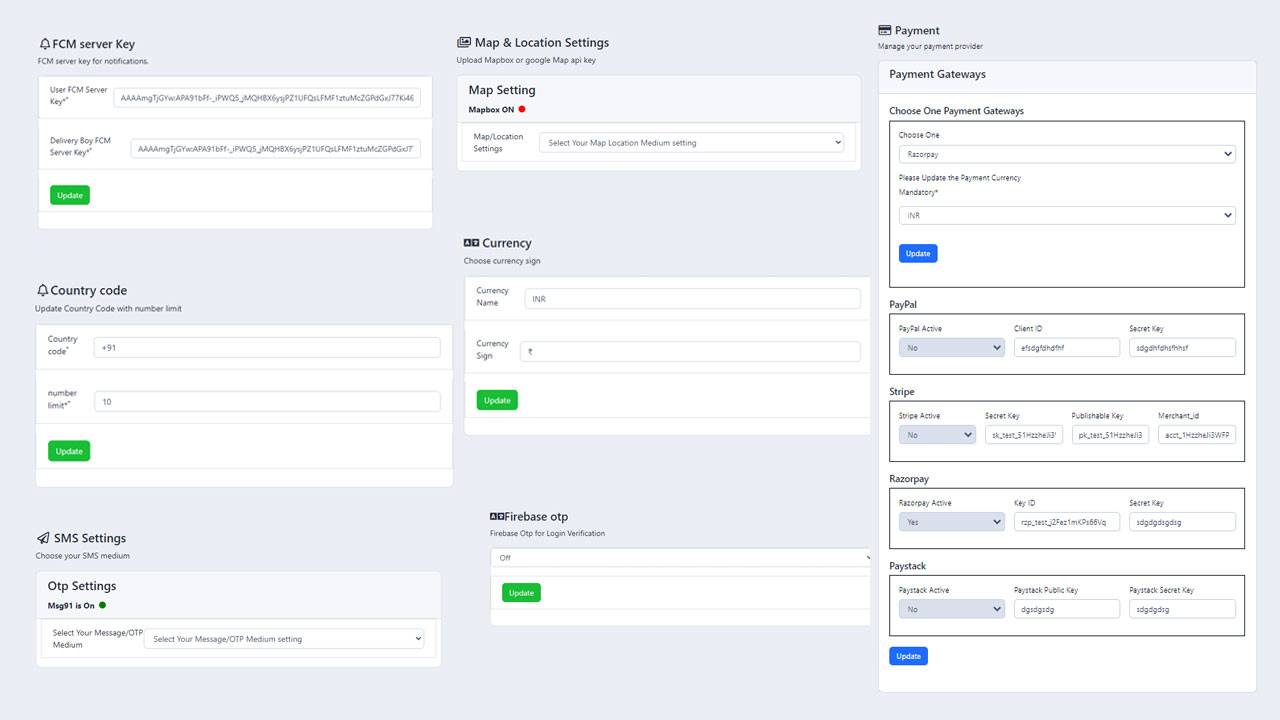This screenshot has width=1280, height=720.
Task: Click the blue Update button below Paystack
Action: click(908, 656)
